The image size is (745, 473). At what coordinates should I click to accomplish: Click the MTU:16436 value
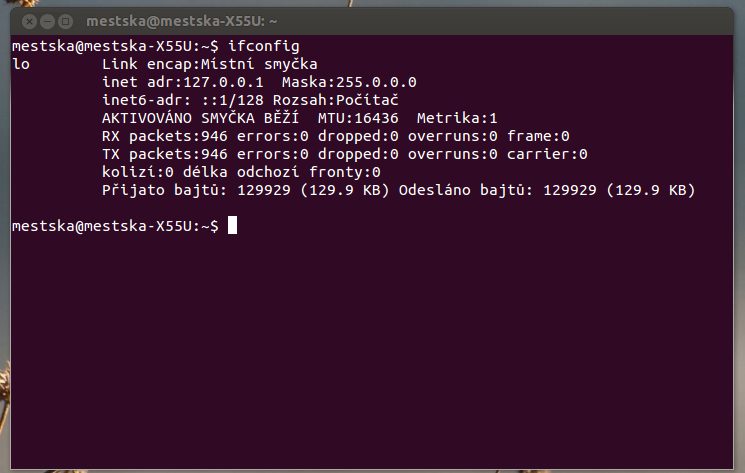[358, 118]
